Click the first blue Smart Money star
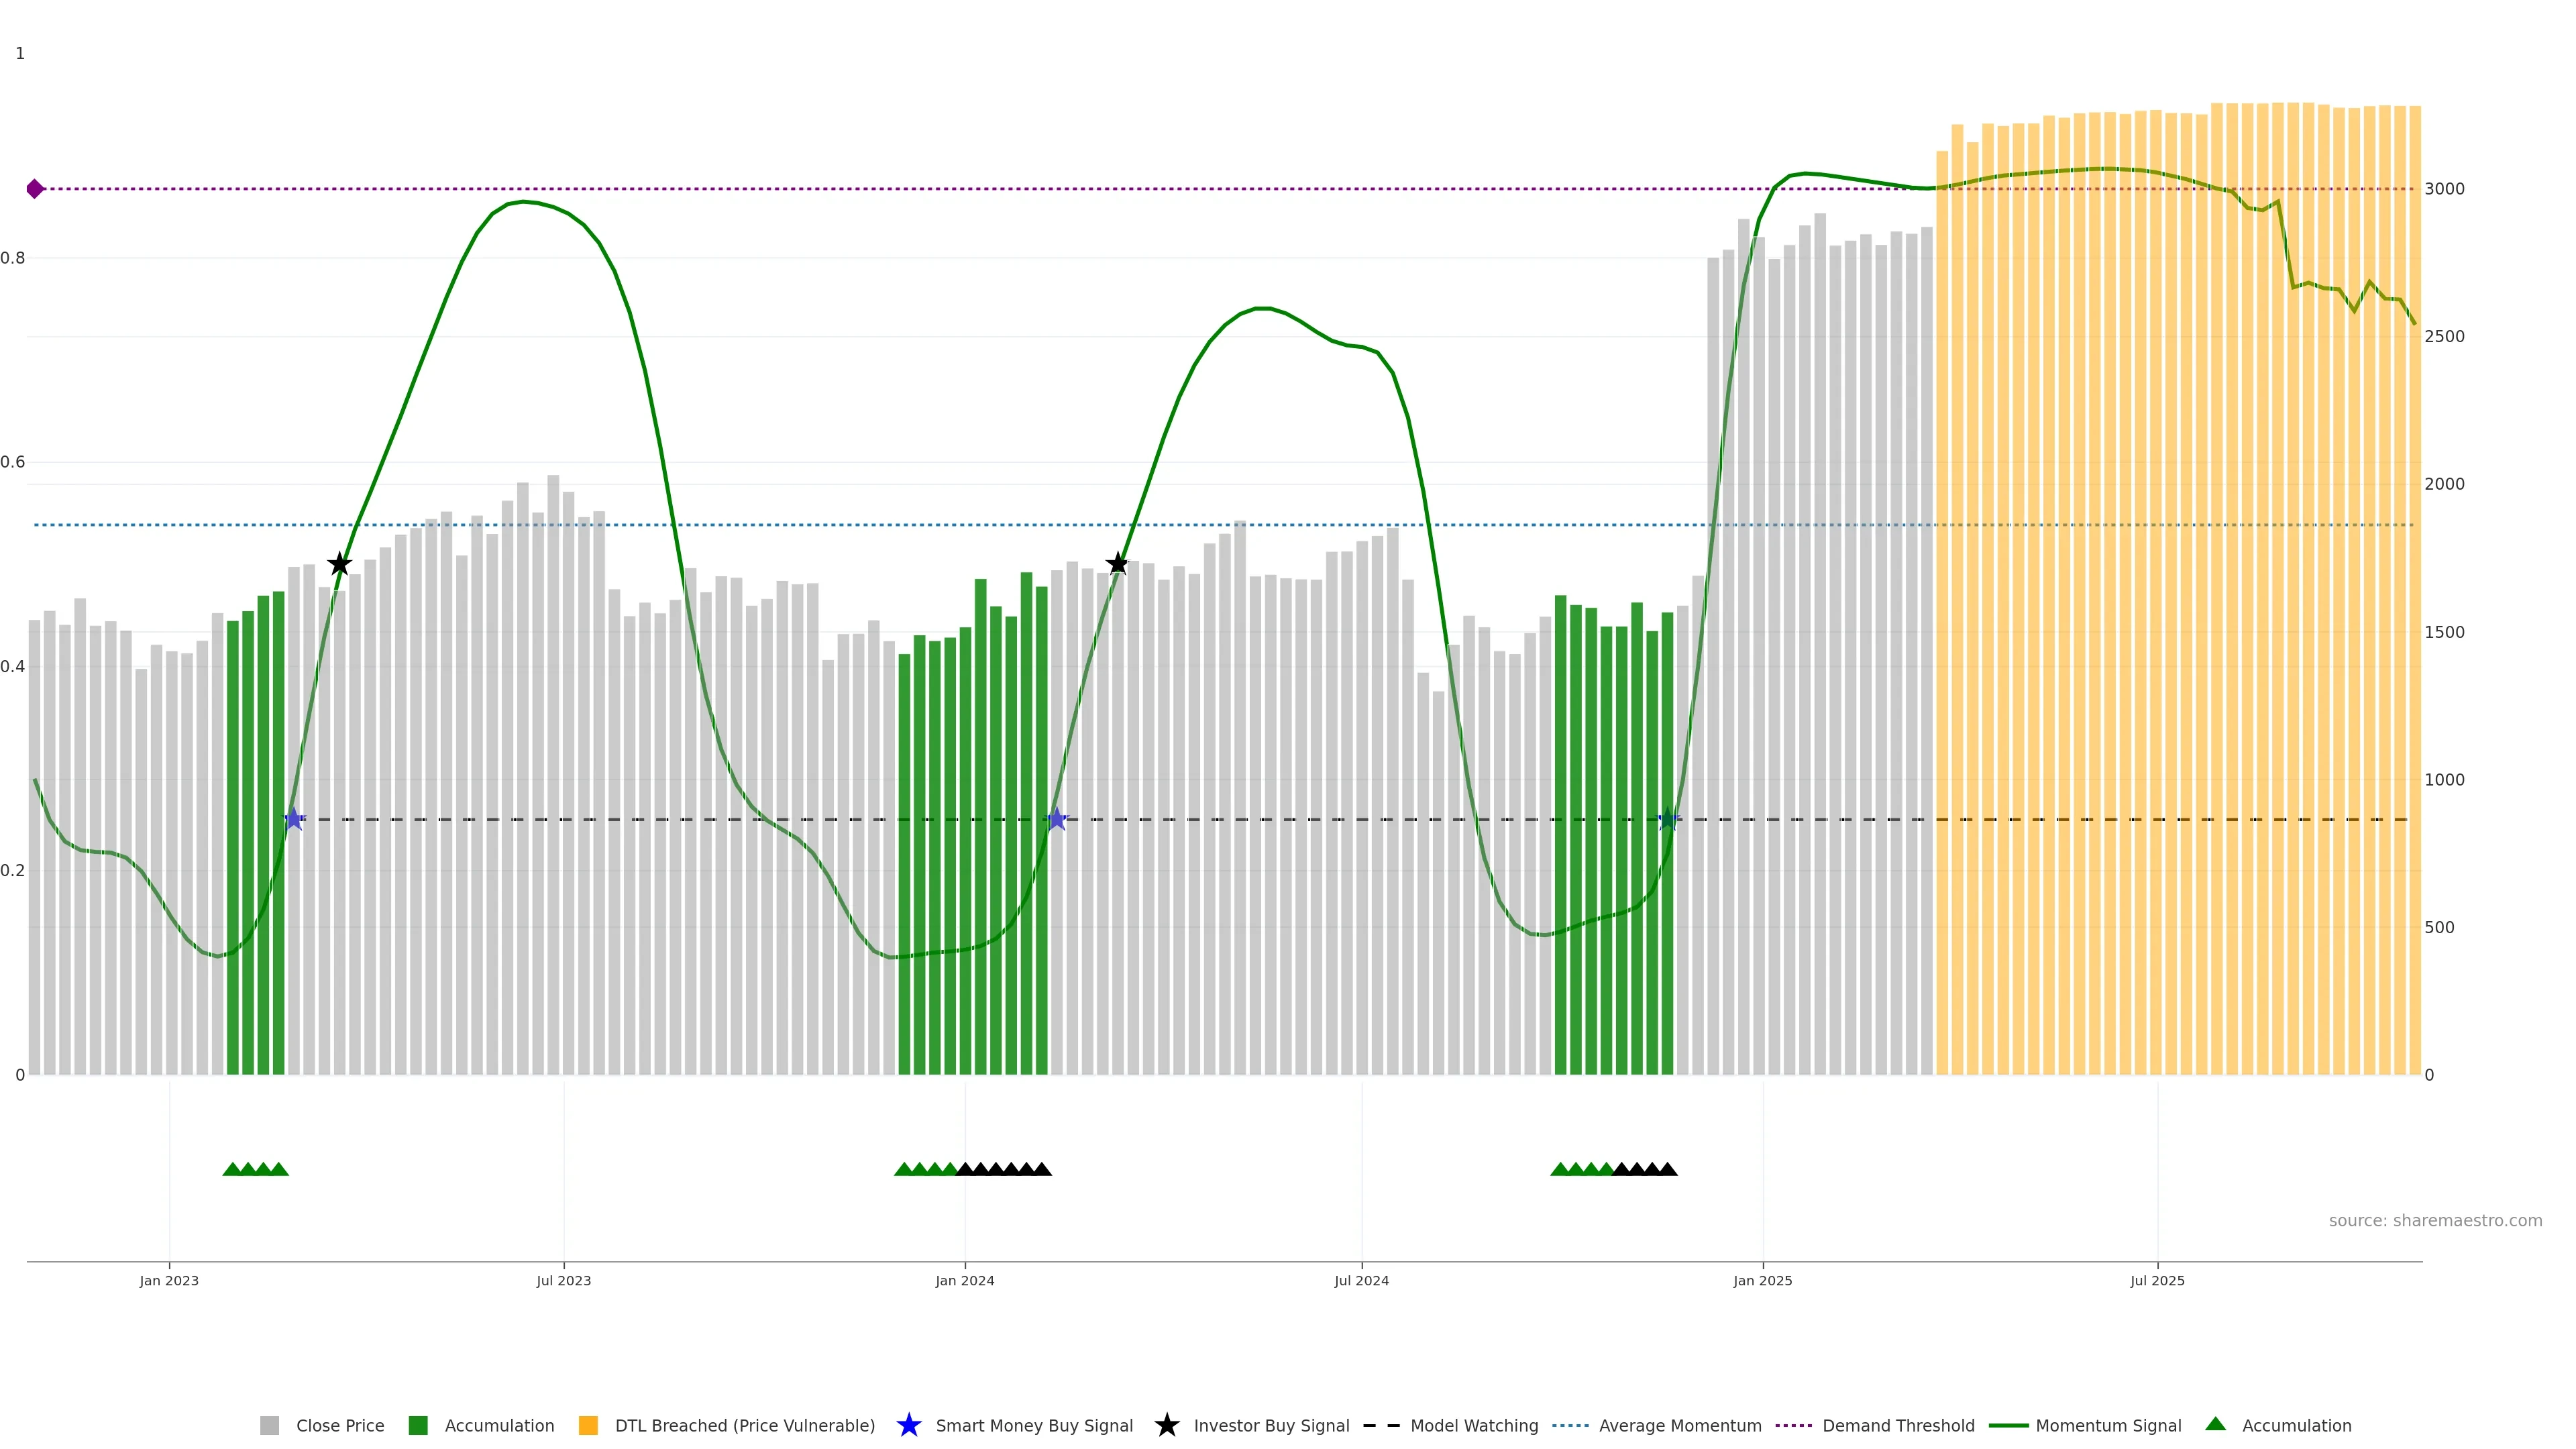Screen dimensions: 2576x1449 point(293,819)
